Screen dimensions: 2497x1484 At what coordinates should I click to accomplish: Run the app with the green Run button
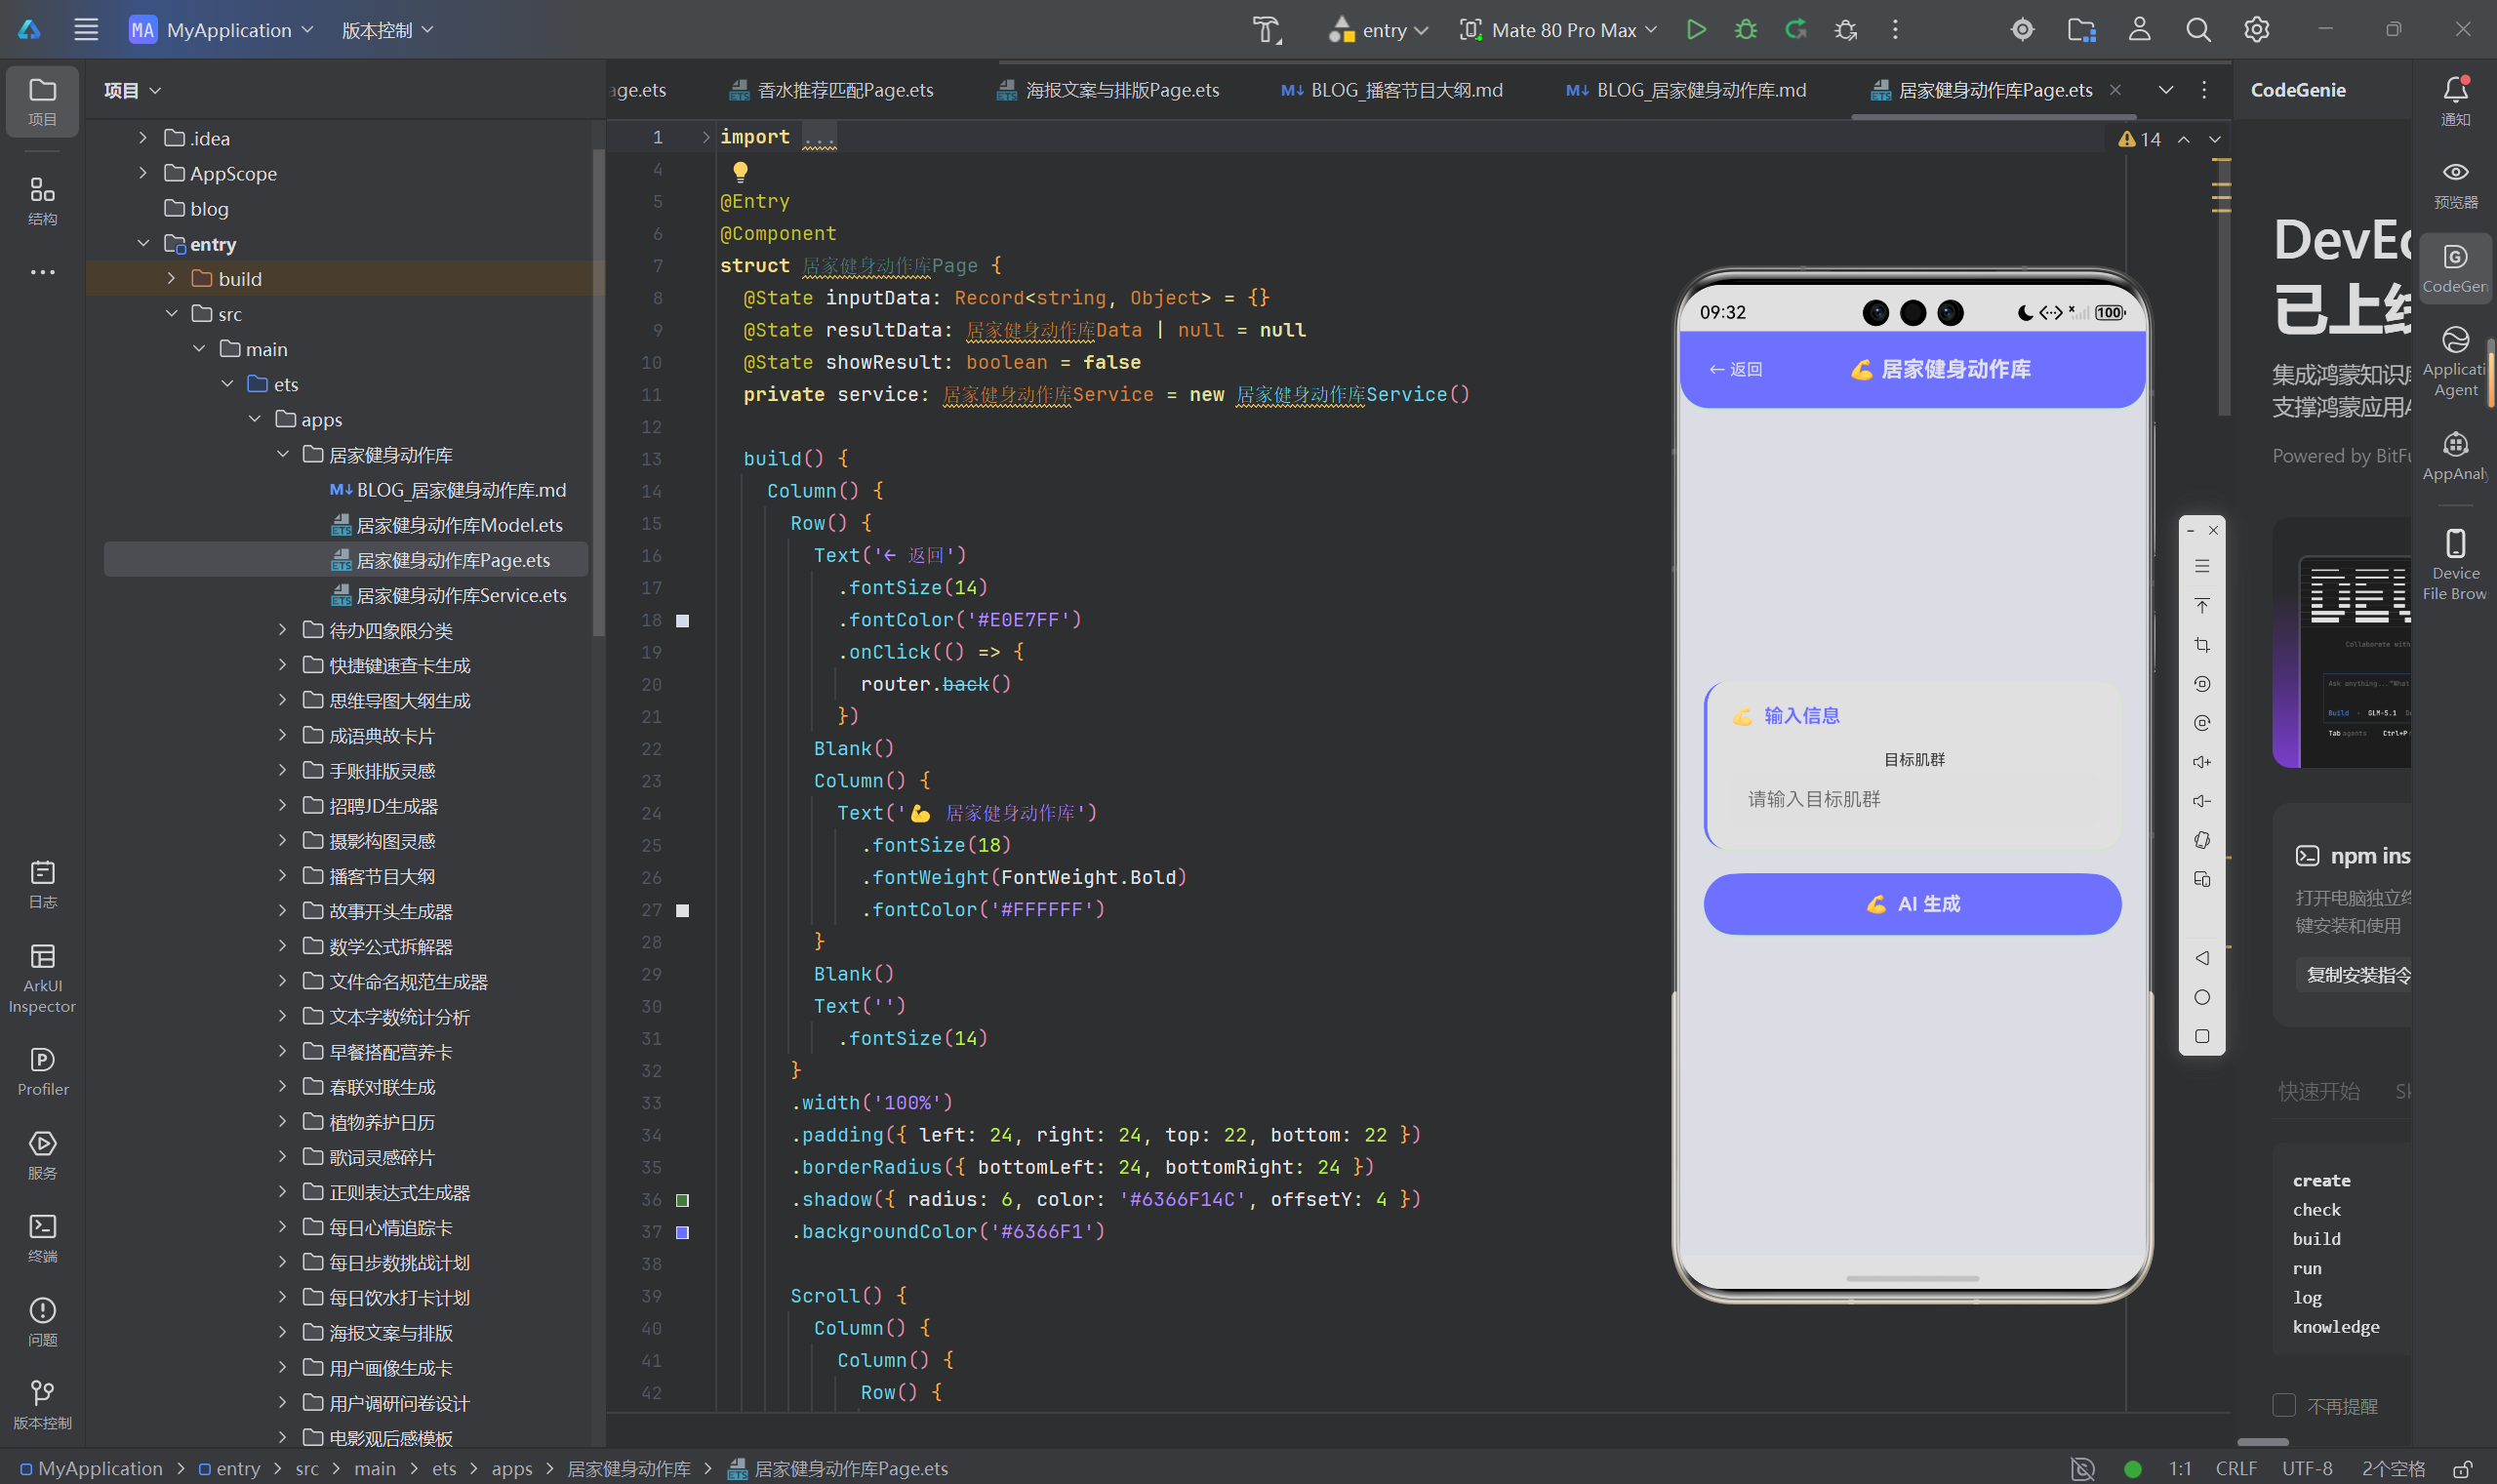click(x=1695, y=30)
